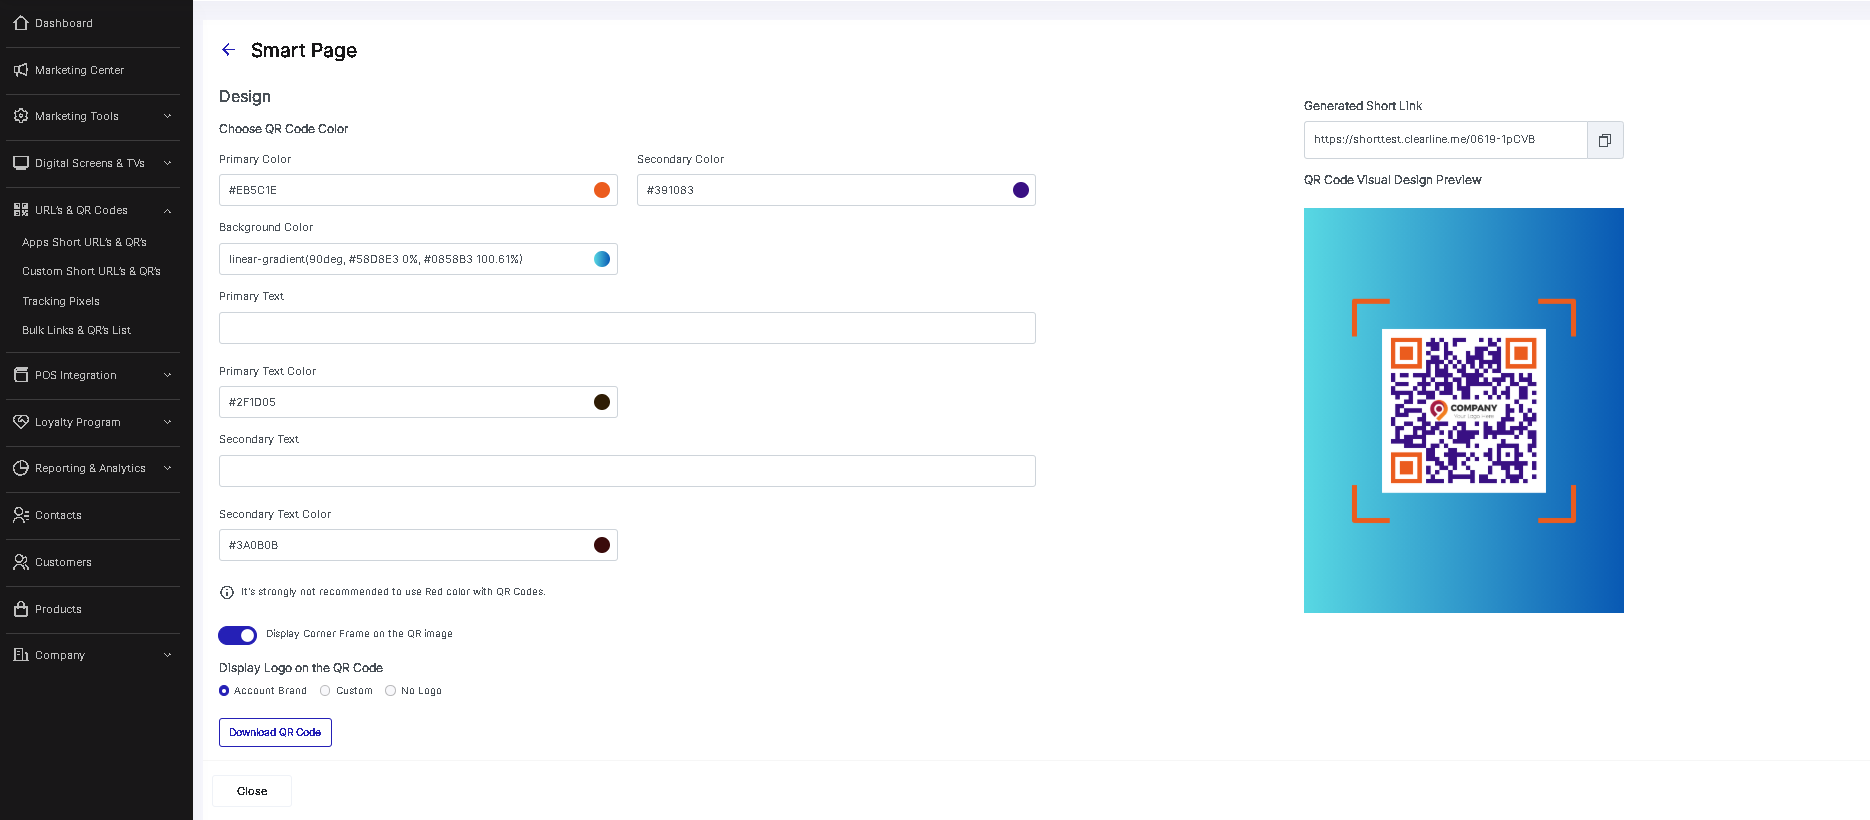Image resolution: width=1870 pixels, height=820 pixels.
Task: Click the Download QR Code button
Action: click(x=275, y=732)
